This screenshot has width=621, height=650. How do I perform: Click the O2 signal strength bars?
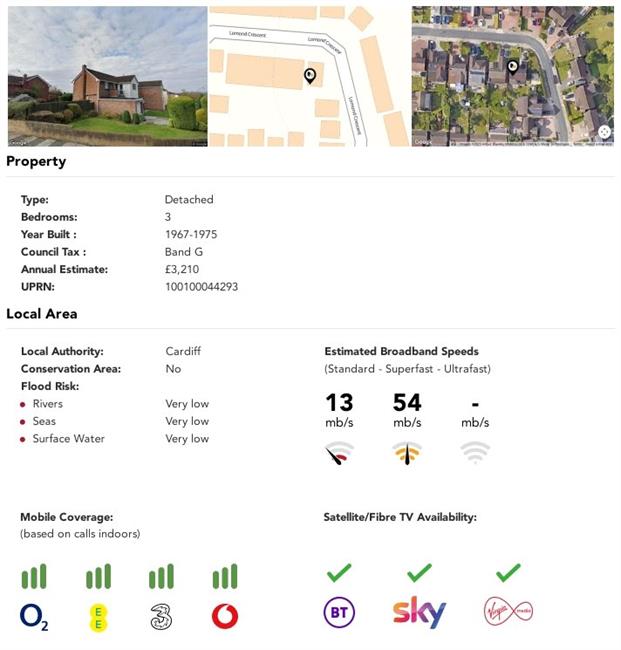34,577
